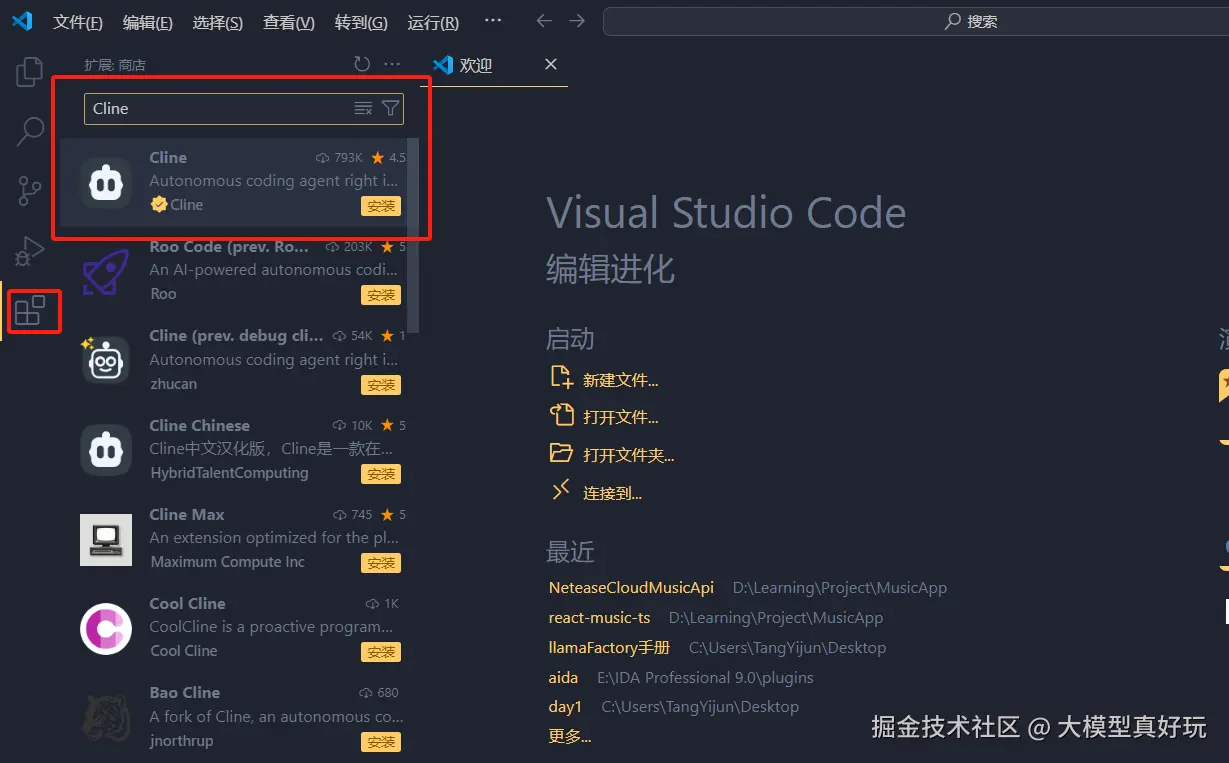Screen dimensions: 1229x763
Task: Select Cline Chinese extension title
Action: 199,425
